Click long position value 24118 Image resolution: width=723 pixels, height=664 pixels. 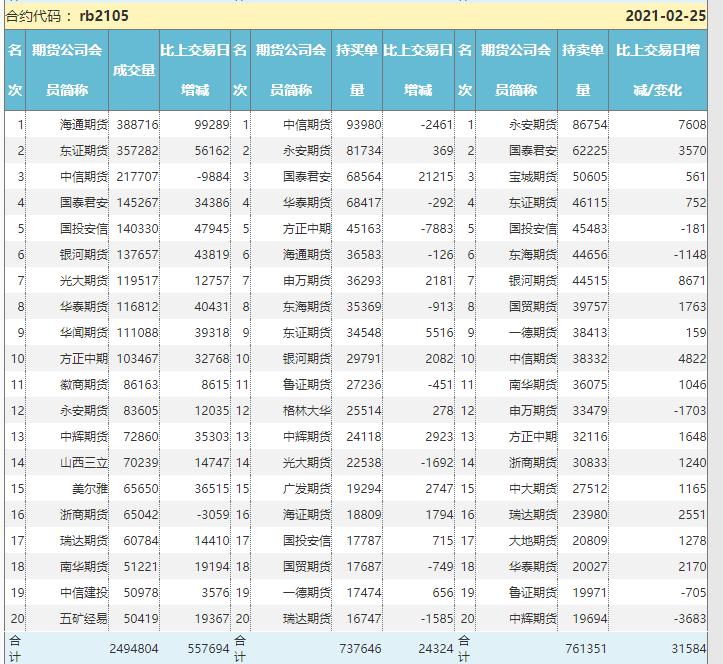click(364, 437)
